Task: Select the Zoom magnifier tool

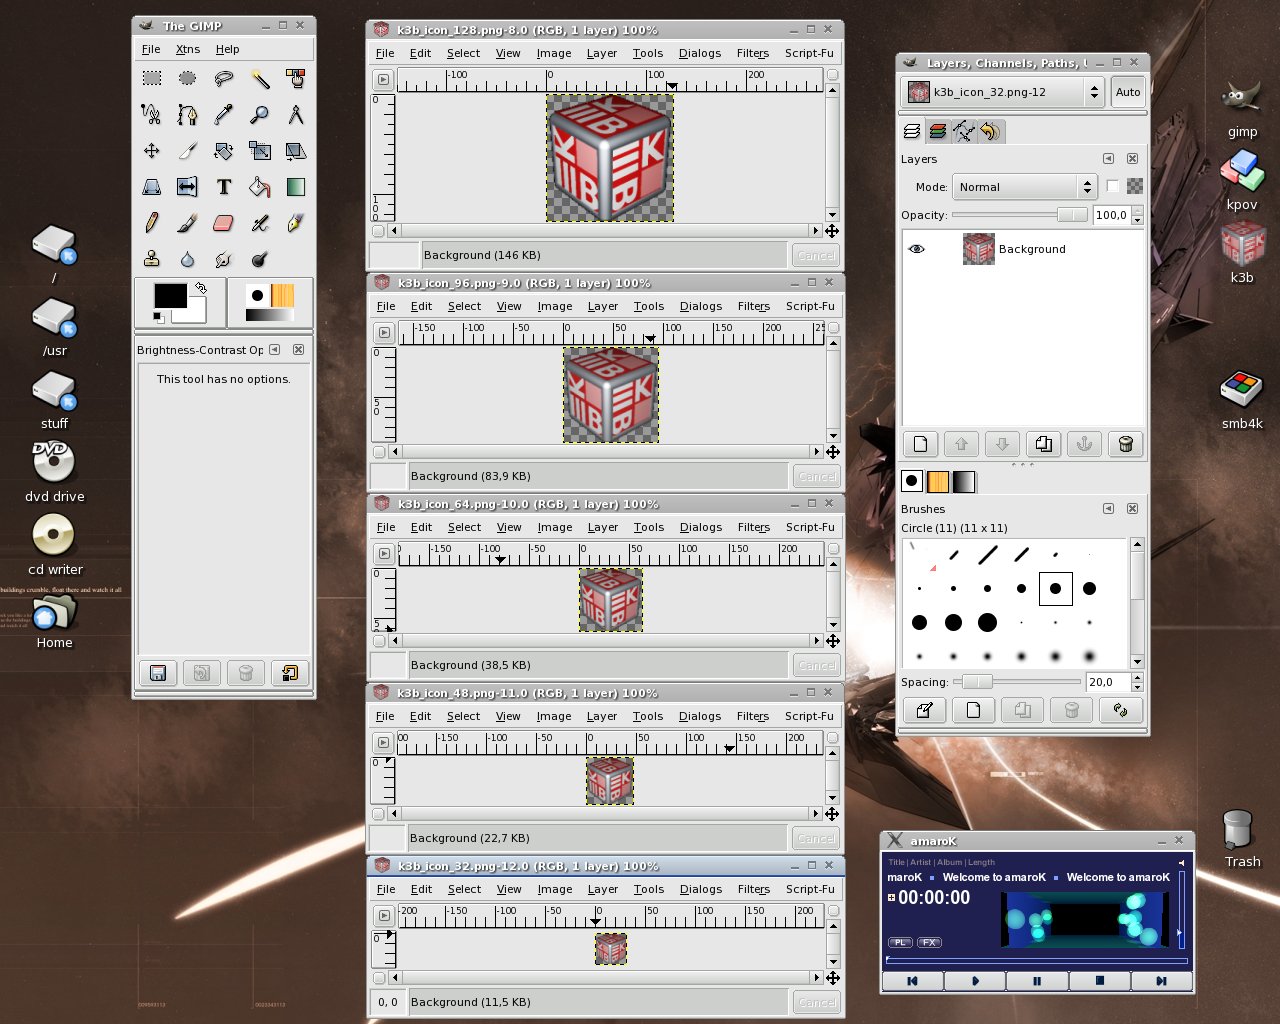Action: pyautogui.click(x=260, y=114)
